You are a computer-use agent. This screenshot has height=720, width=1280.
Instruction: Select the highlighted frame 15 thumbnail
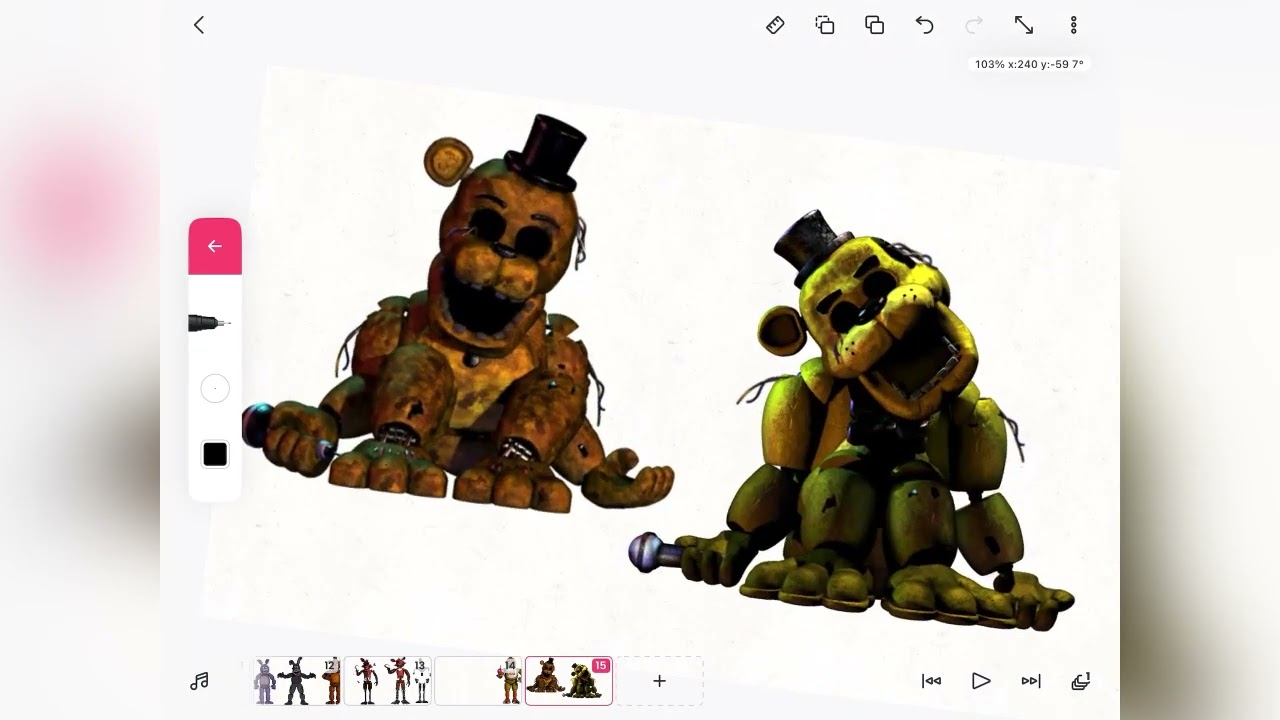(x=569, y=681)
